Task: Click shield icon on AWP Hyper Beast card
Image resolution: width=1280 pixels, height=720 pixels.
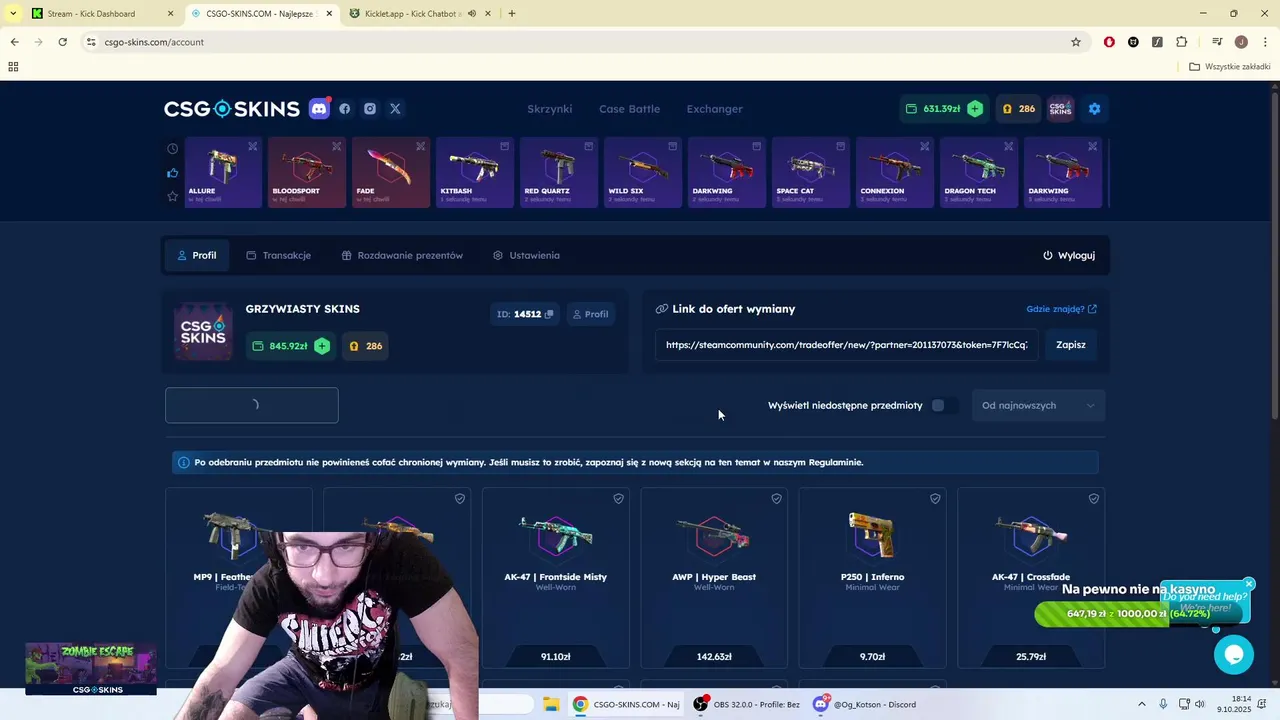Action: tap(776, 498)
